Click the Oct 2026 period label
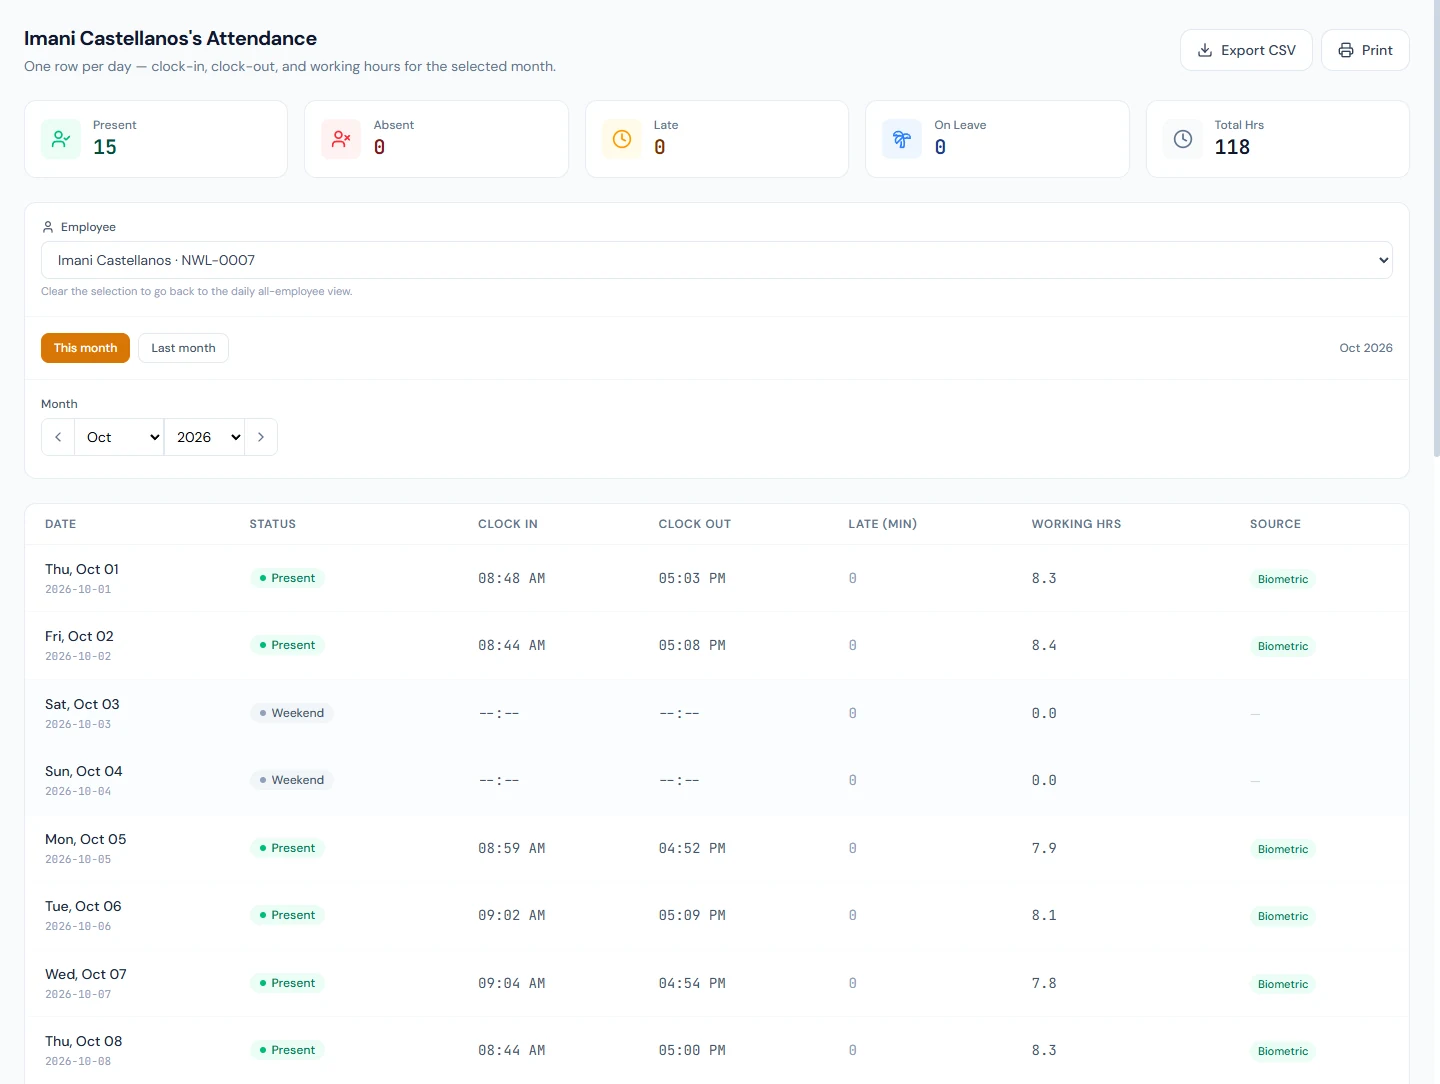The image size is (1440, 1084). 1366,348
